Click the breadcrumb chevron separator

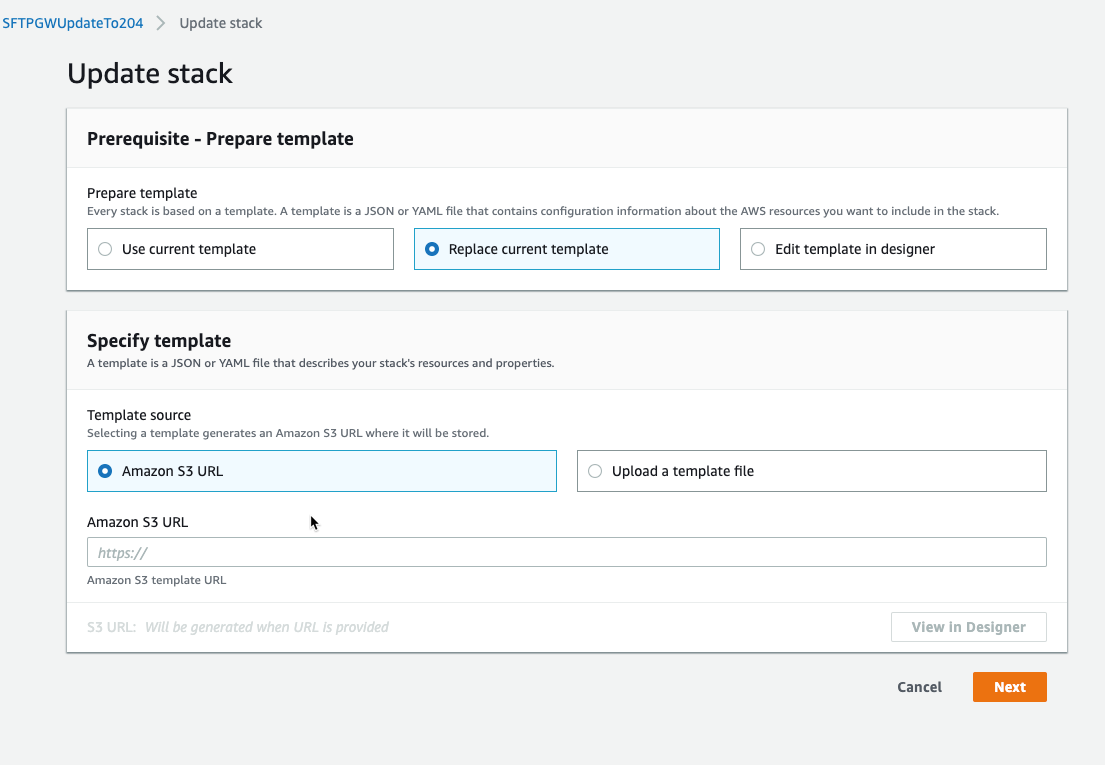coord(161,23)
